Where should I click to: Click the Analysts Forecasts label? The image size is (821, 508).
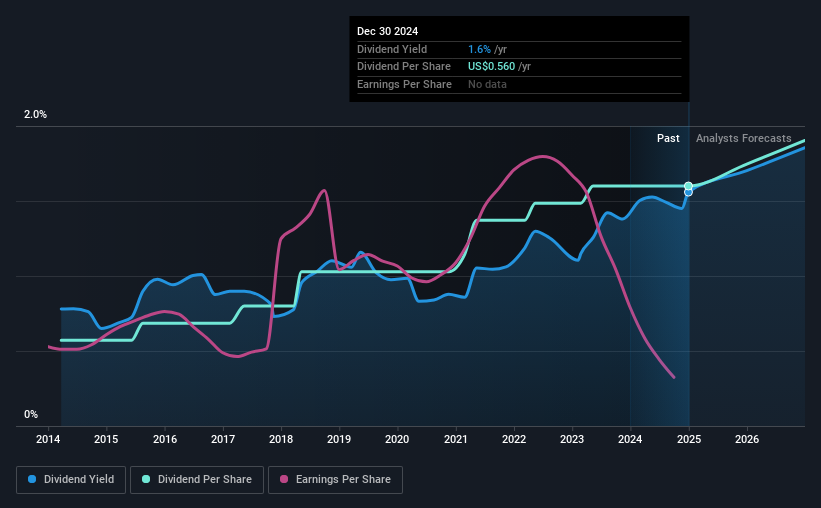coord(744,138)
